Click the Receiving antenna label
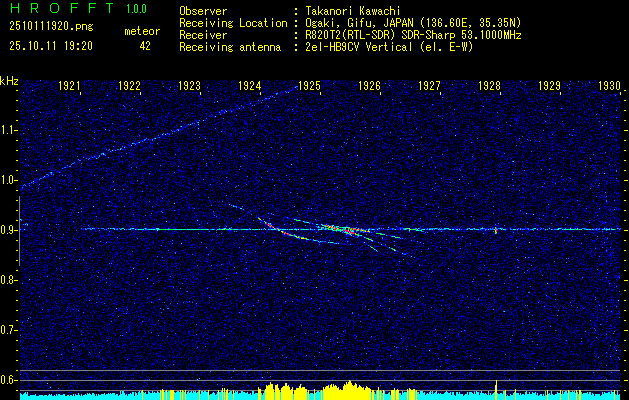The height and width of the screenshot is (400, 629). [230, 47]
